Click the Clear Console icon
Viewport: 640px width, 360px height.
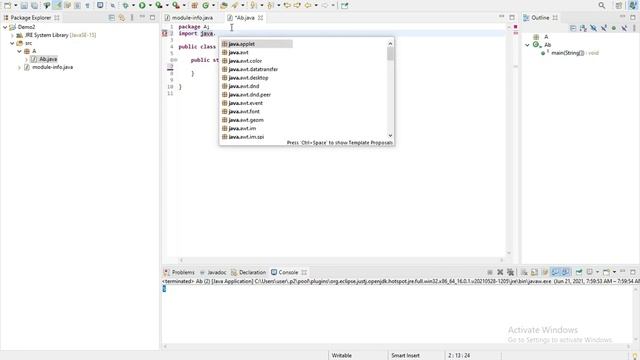[x=524, y=272]
